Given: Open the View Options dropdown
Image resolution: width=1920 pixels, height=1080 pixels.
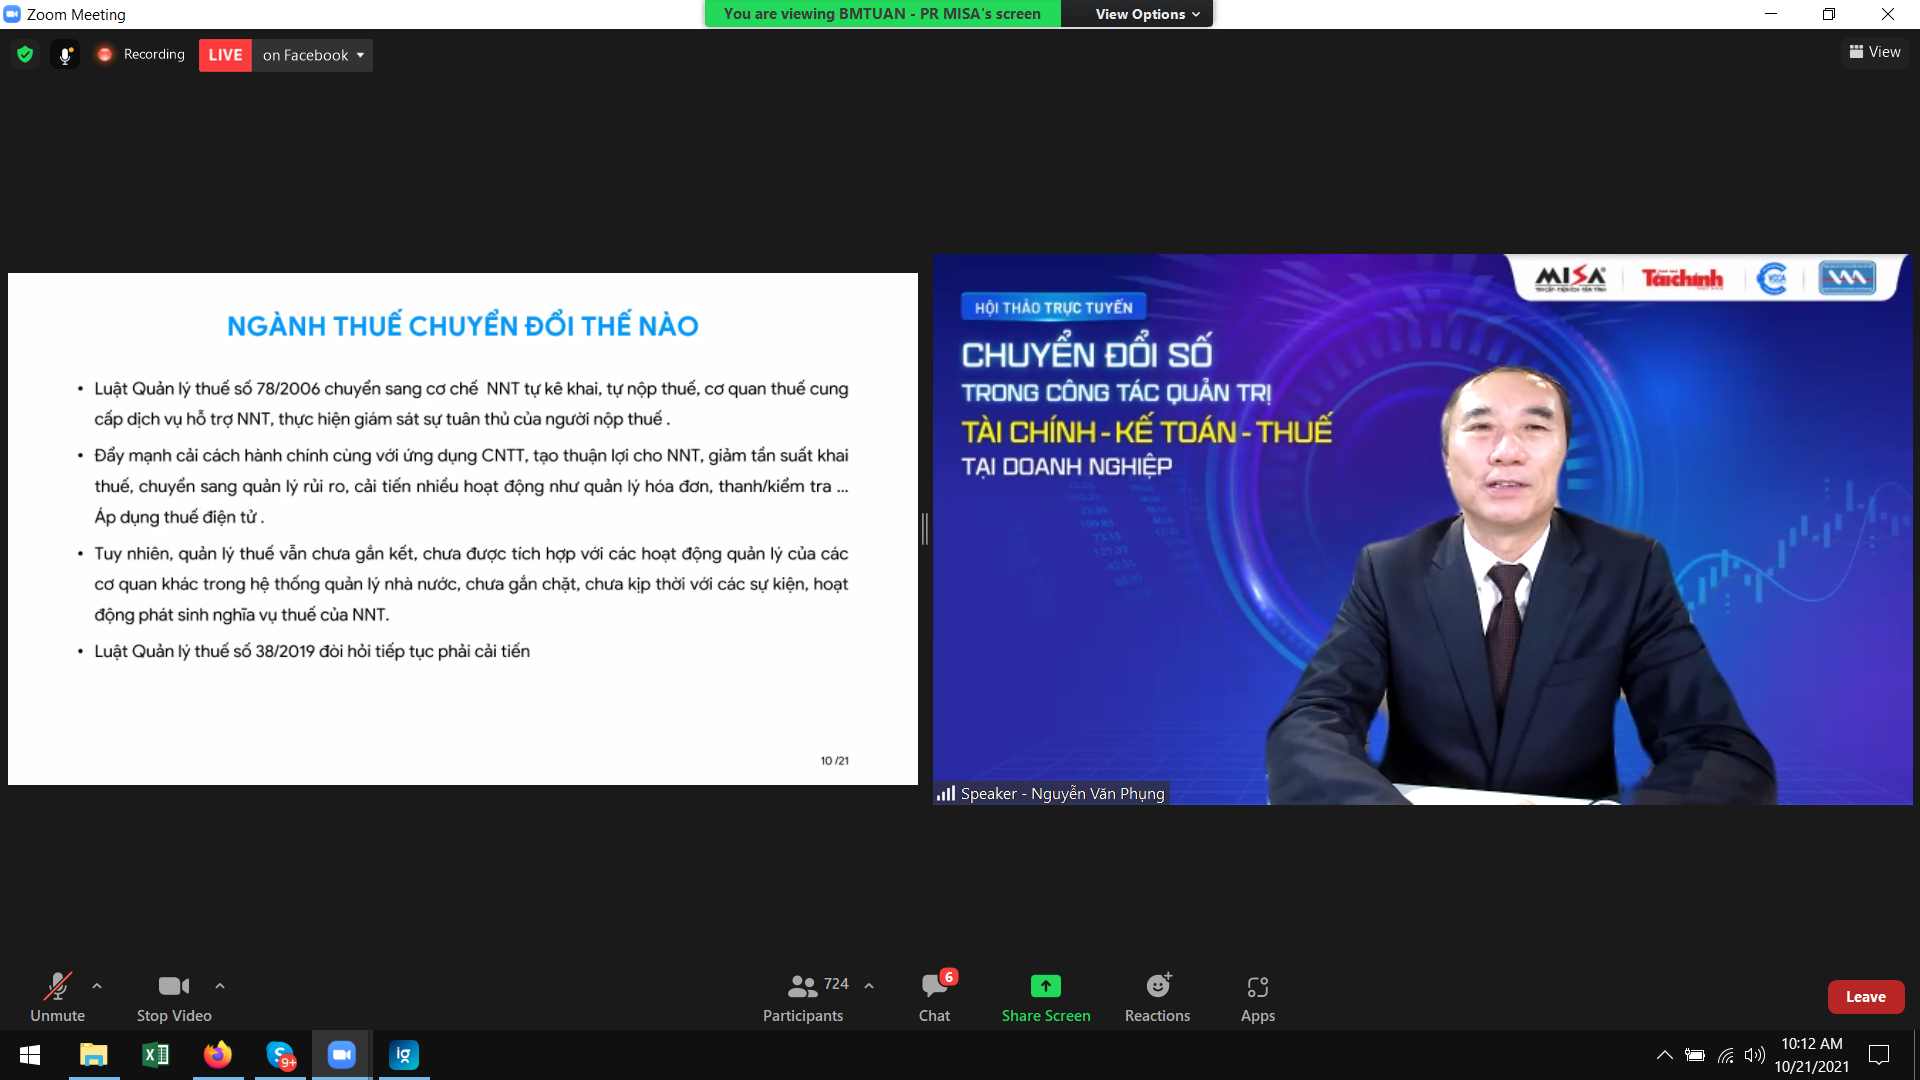Looking at the screenshot, I should 1146,14.
